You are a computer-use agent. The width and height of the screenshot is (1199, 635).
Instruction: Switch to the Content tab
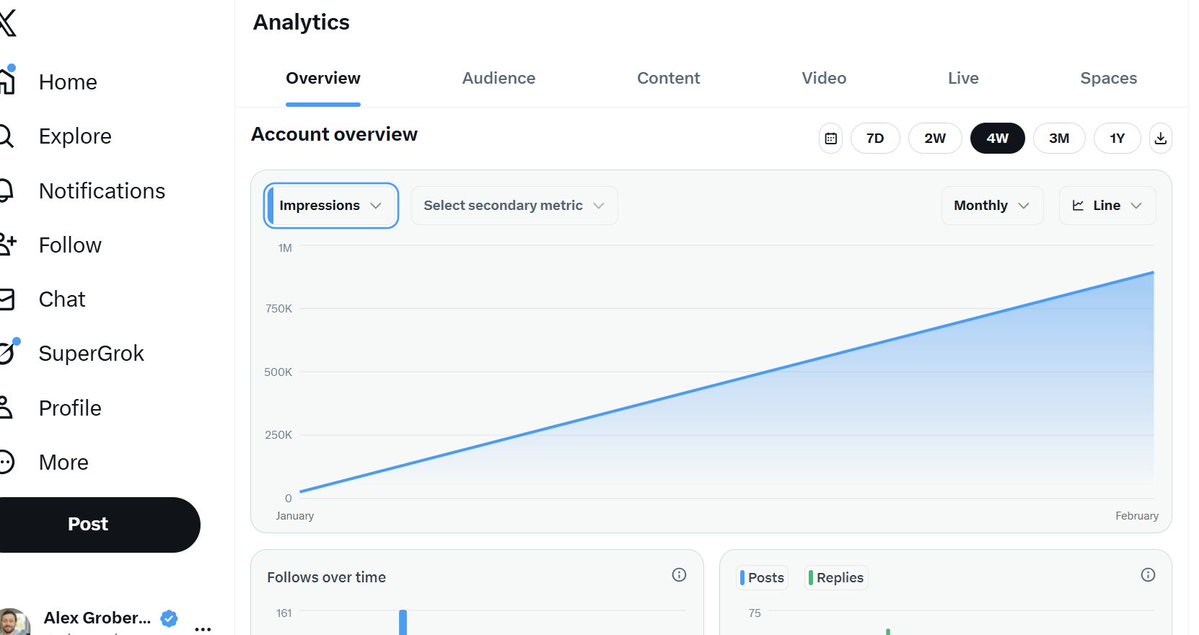click(668, 78)
